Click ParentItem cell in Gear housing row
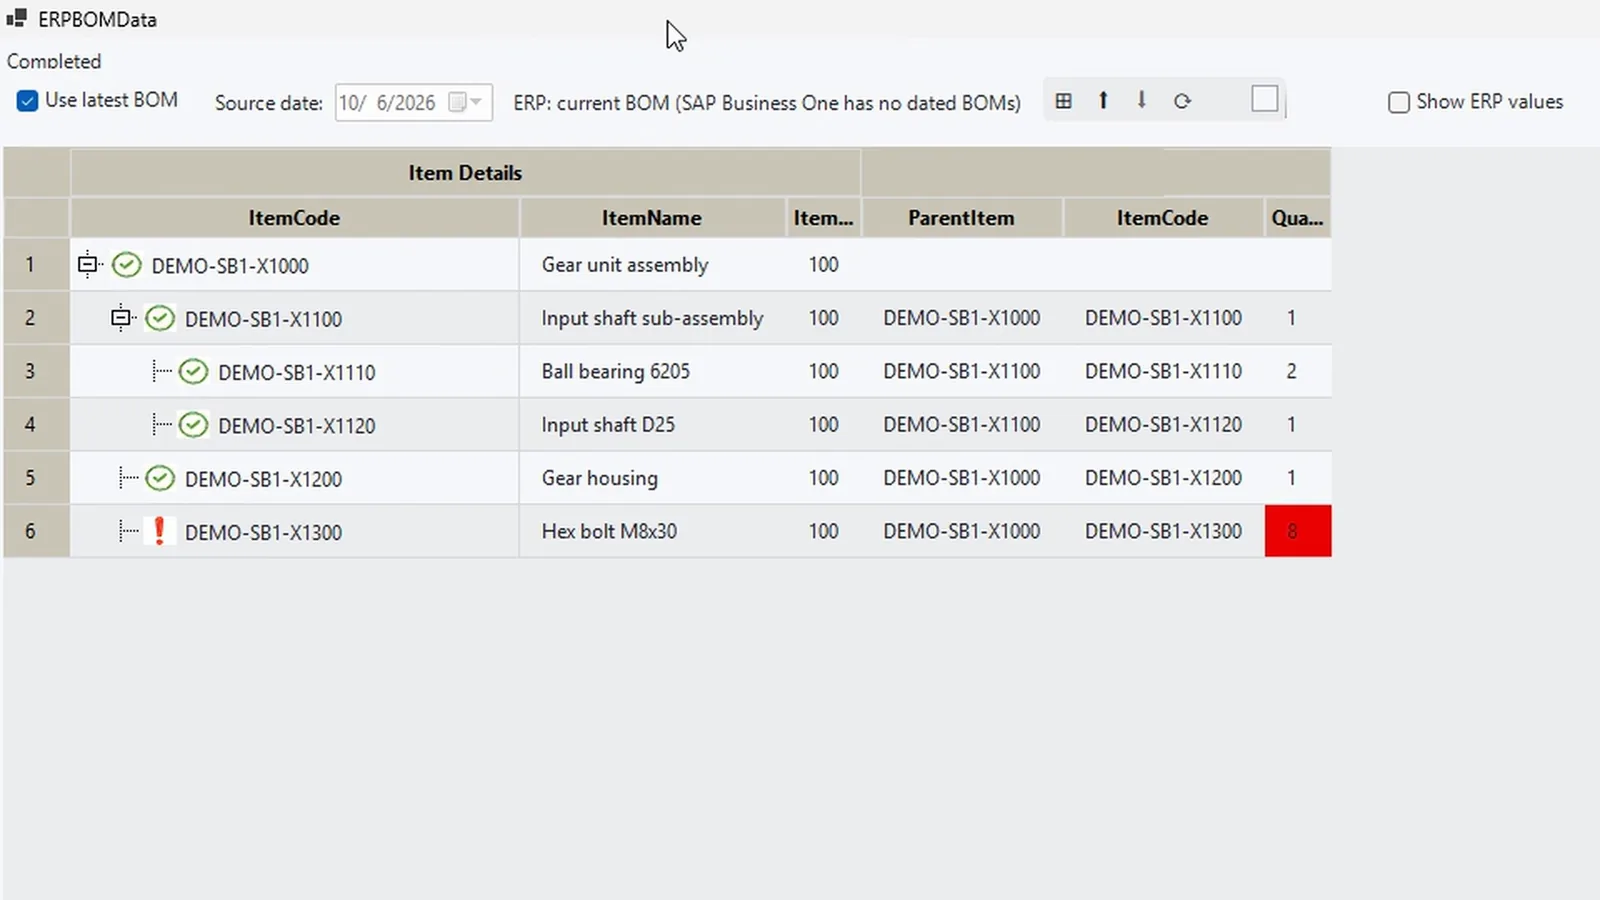 pyautogui.click(x=962, y=478)
